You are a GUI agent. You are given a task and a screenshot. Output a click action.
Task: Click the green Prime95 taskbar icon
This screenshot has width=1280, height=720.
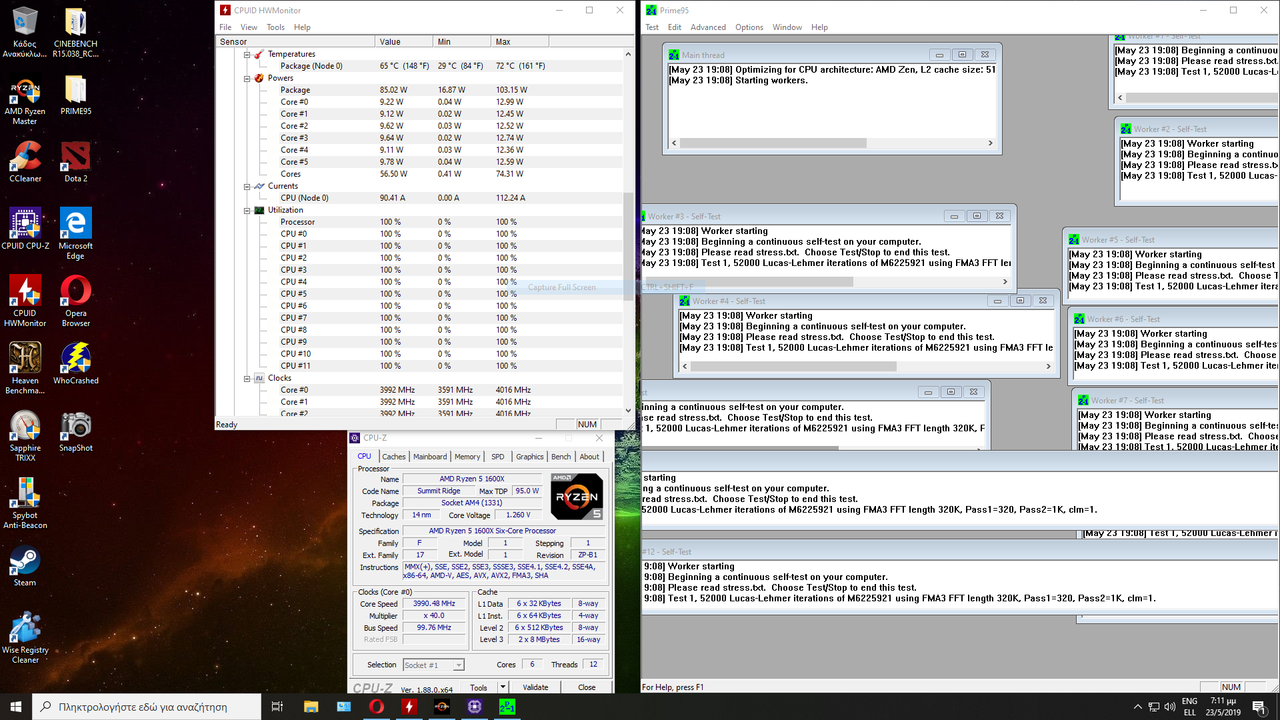(507, 706)
